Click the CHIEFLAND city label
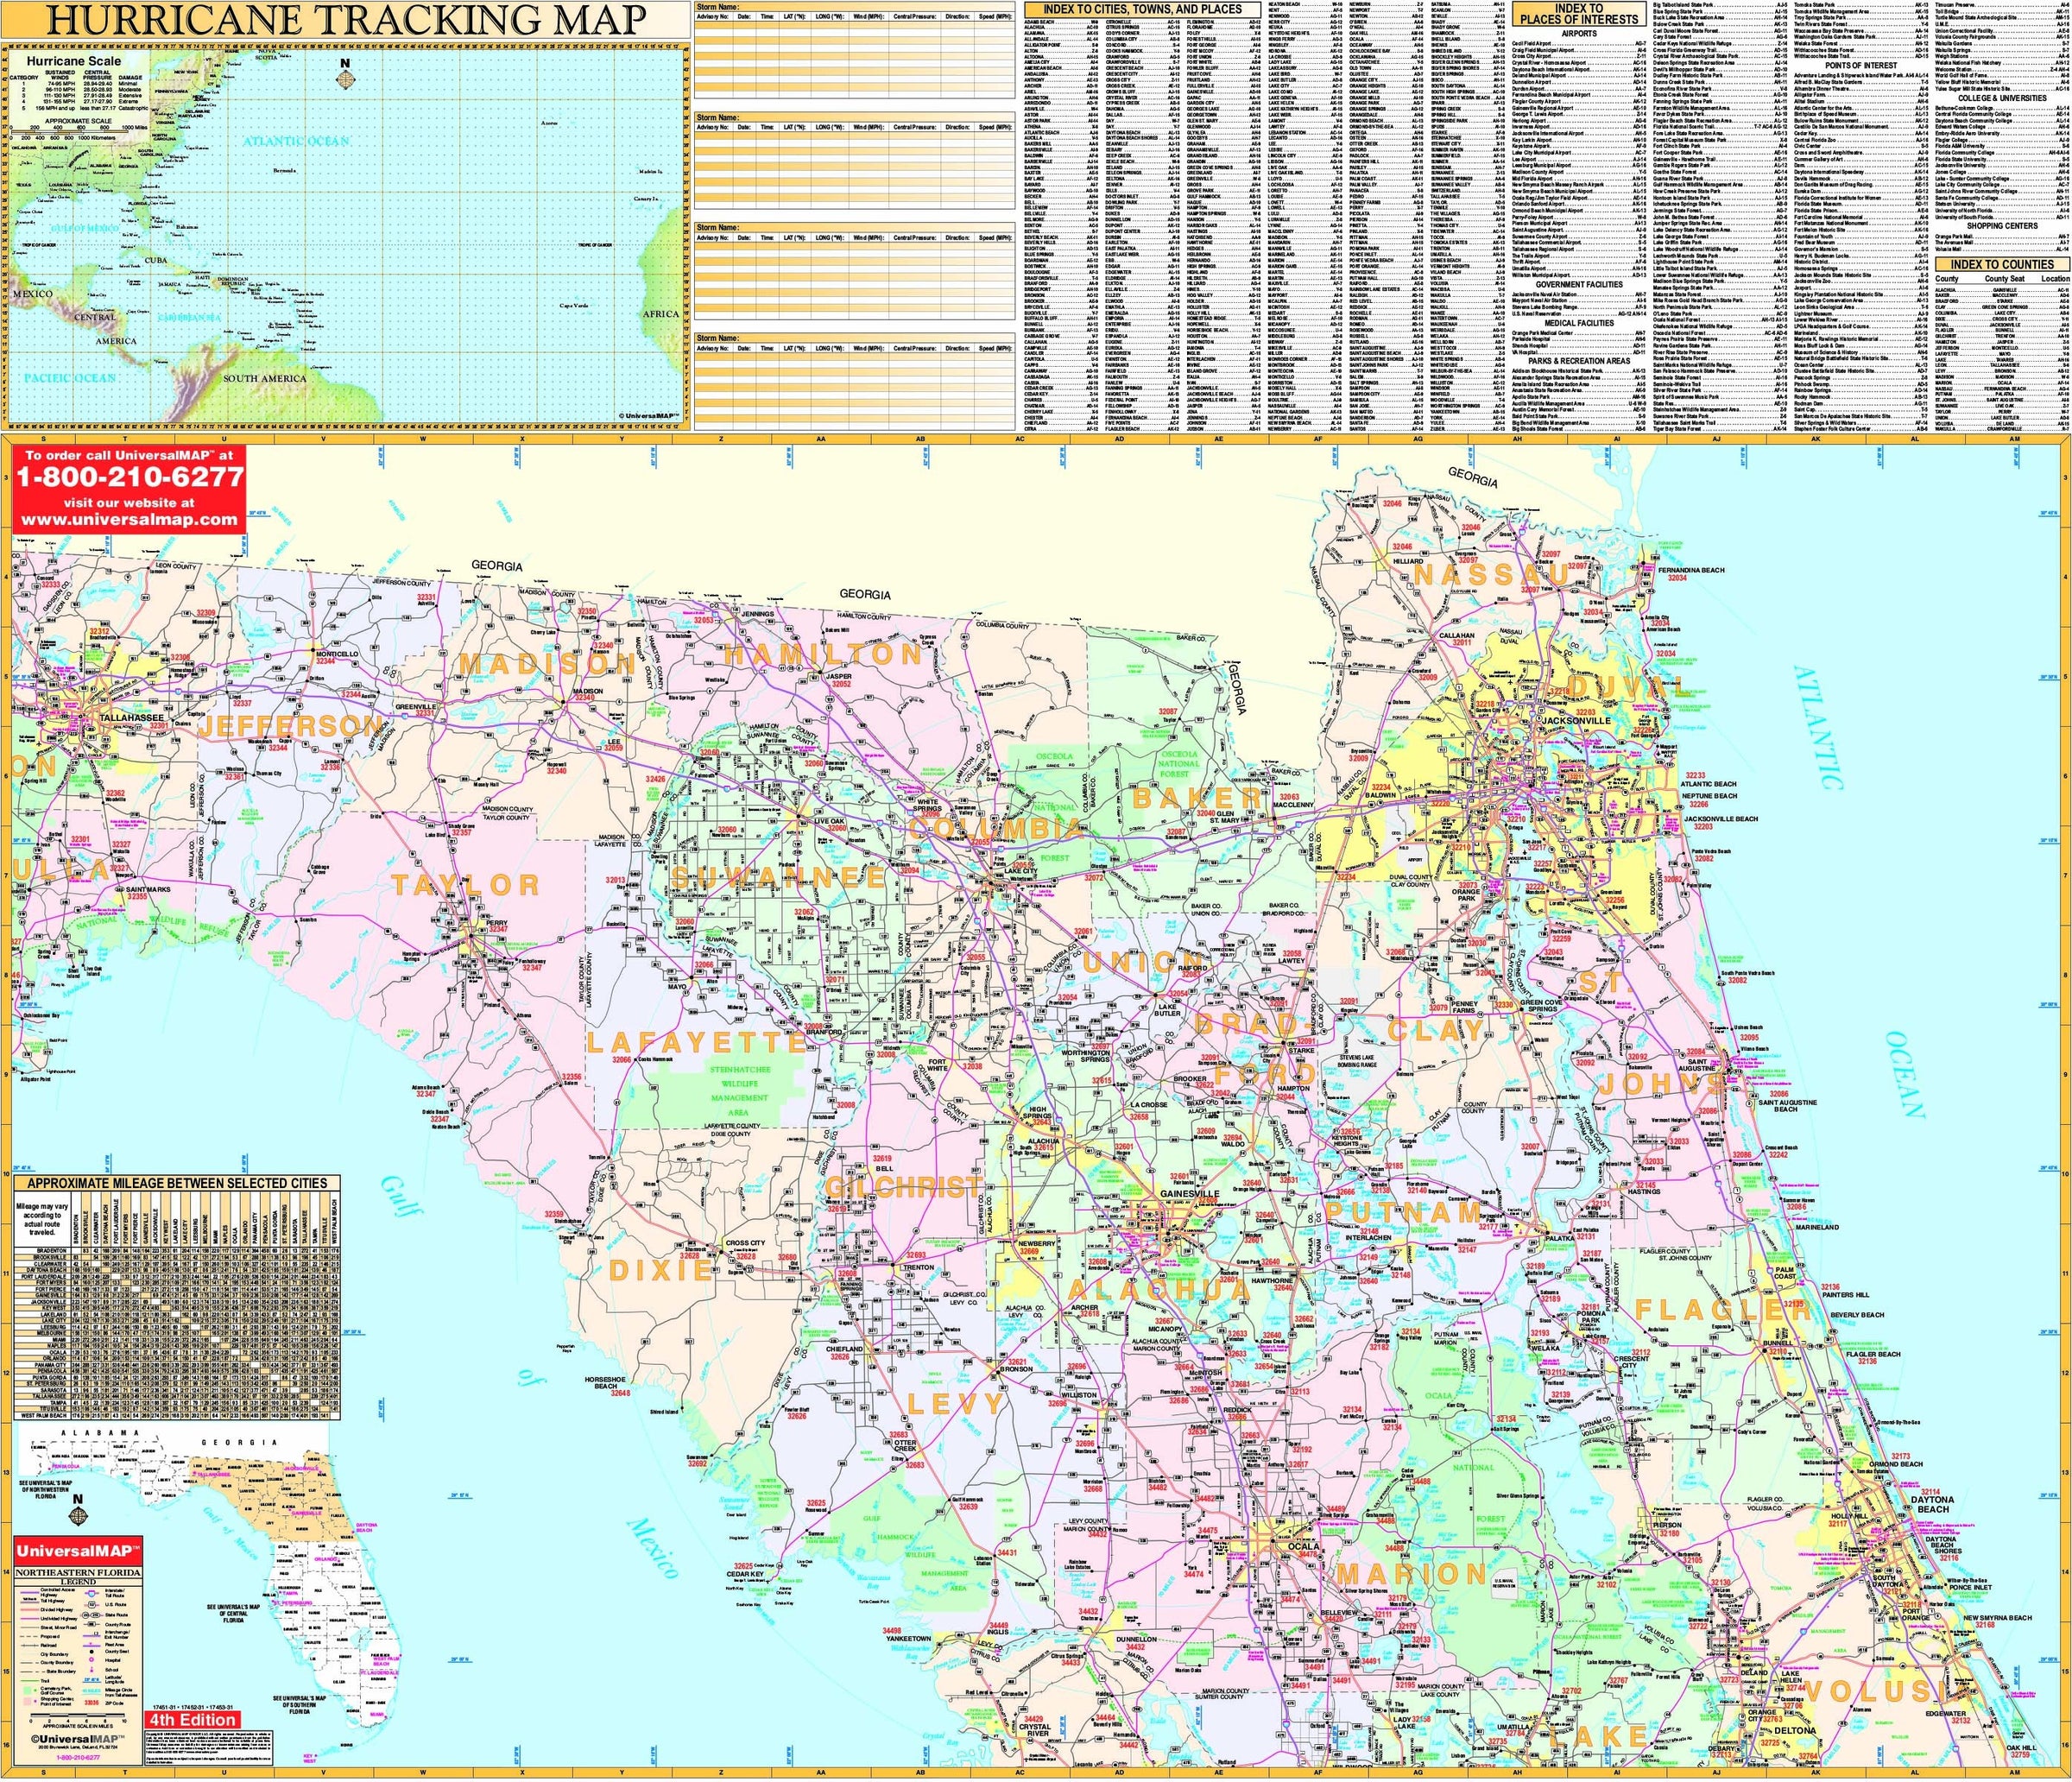The width and height of the screenshot is (2072, 1782). pyautogui.click(x=845, y=1349)
